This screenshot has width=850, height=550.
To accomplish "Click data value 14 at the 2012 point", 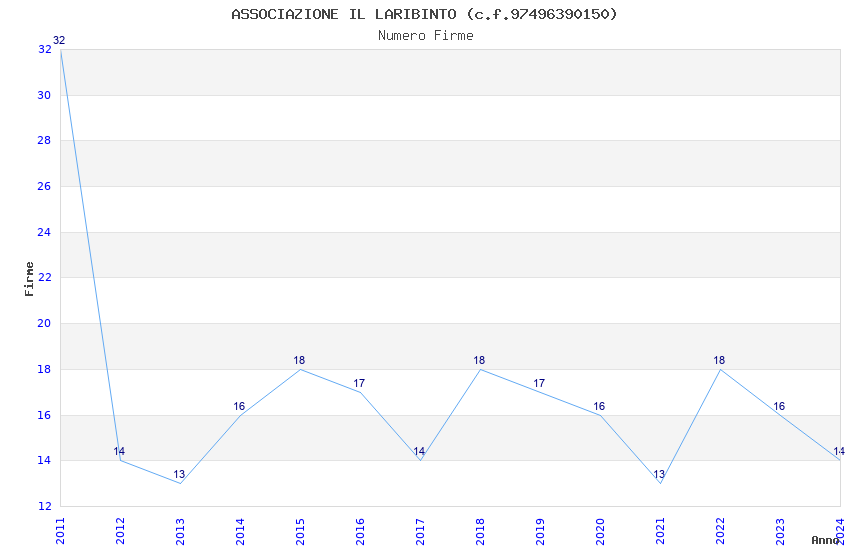I will click(x=119, y=451).
